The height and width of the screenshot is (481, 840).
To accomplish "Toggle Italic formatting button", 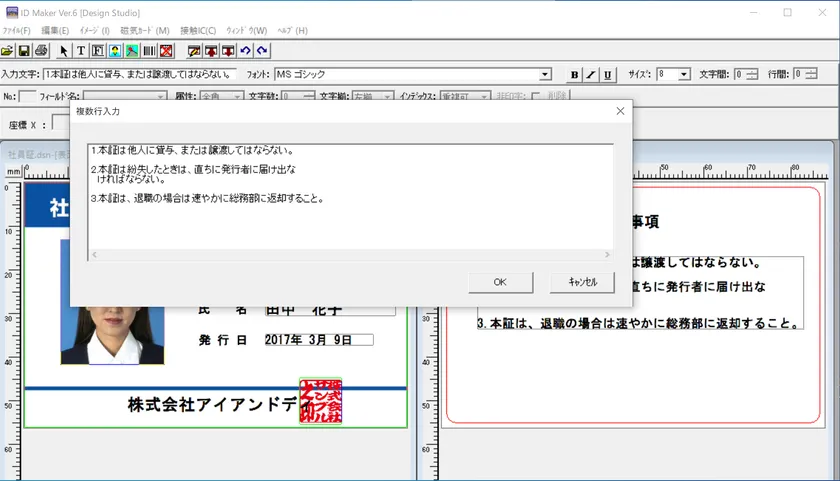I will pos(590,74).
